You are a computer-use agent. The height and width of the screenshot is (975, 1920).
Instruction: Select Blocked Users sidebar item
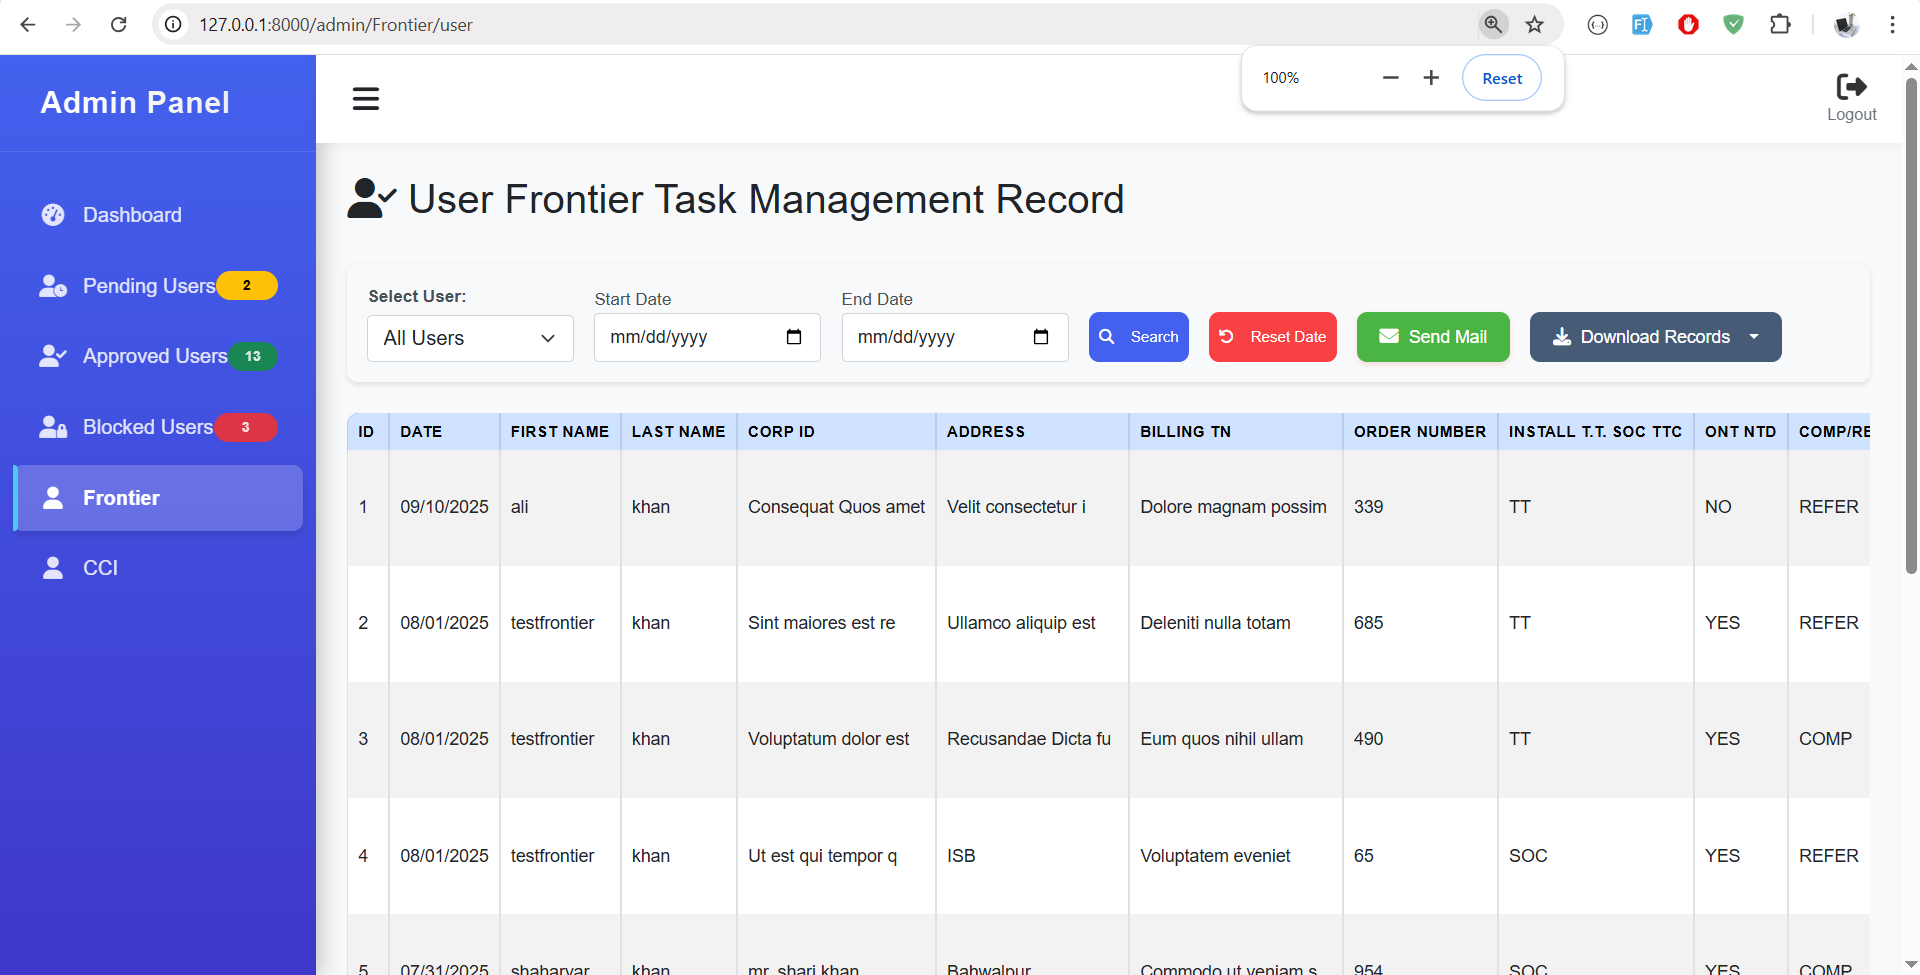pyautogui.click(x=147, y=427)
